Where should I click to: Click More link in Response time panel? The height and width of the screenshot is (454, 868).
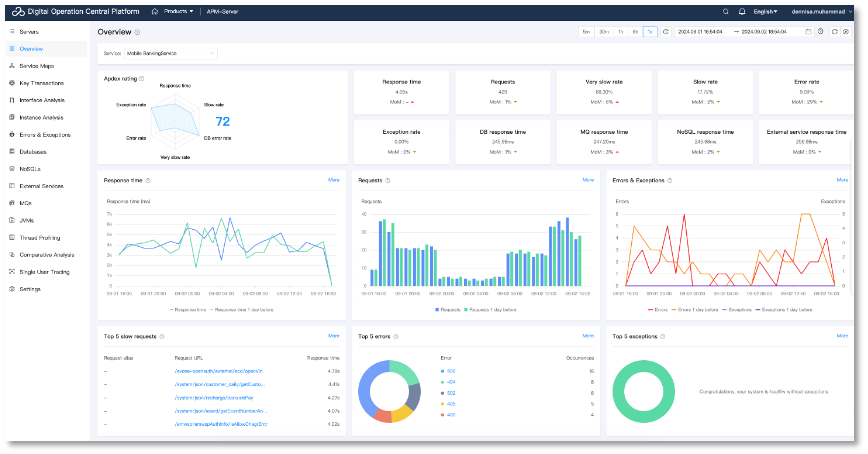pos(334,180)
